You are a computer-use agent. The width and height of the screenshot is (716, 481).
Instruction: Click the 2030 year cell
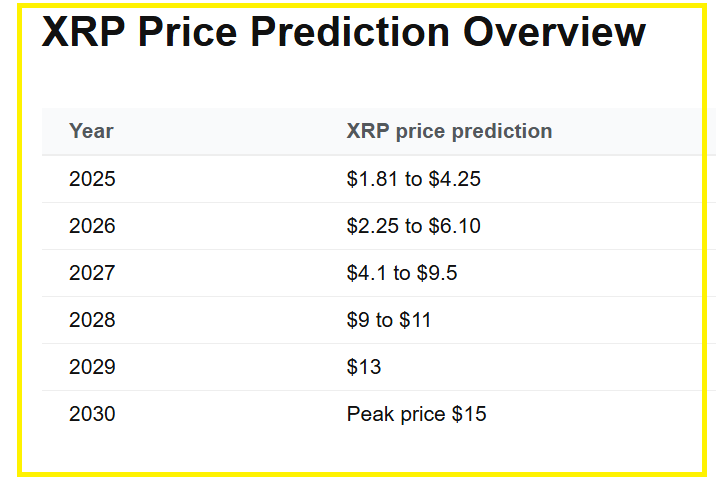tap(92, 414)
